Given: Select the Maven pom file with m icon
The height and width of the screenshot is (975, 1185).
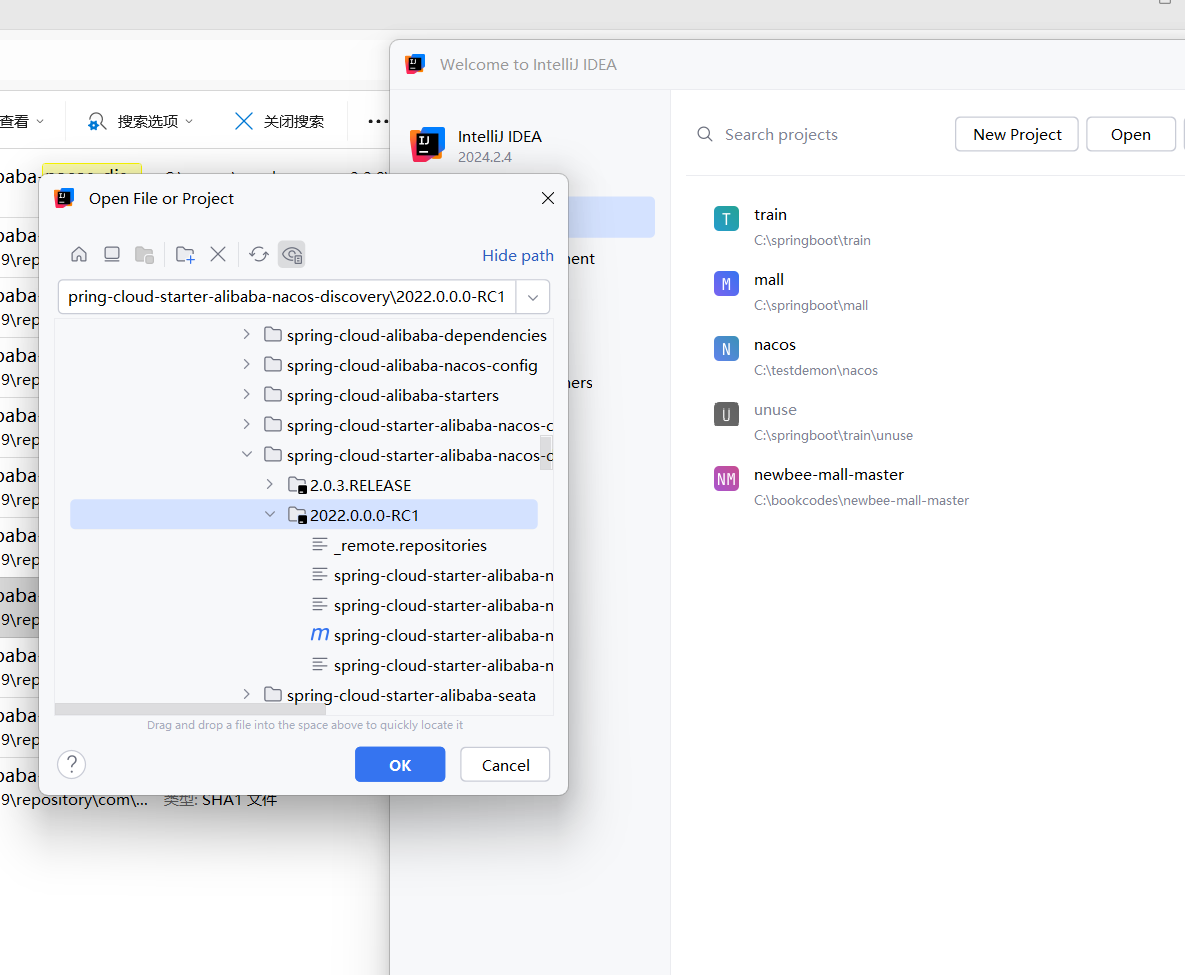Looking at the screenshot, I should 304,635.
